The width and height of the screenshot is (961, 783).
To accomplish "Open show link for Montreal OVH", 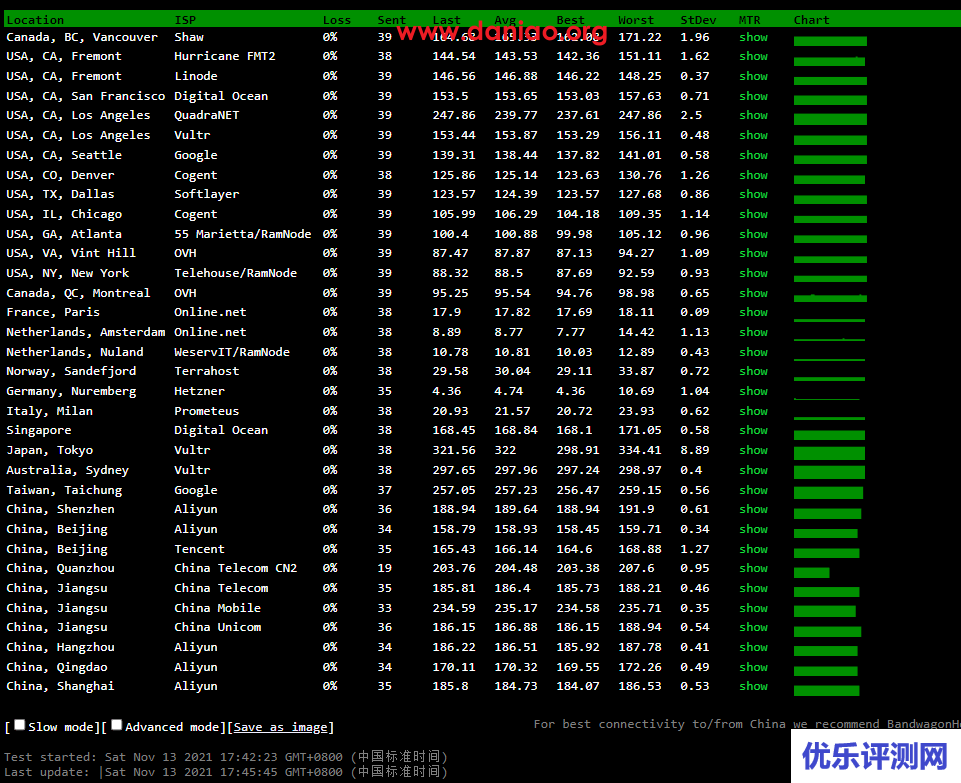I will coord(753,293).
